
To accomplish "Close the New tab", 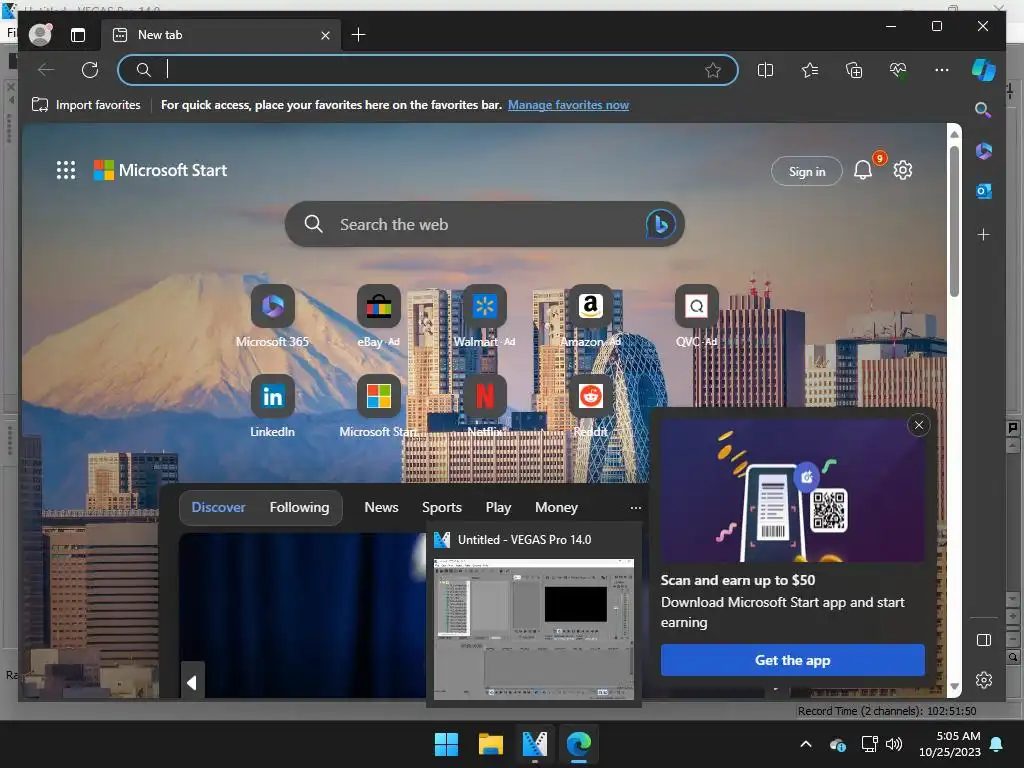I will tap(325, 35).
